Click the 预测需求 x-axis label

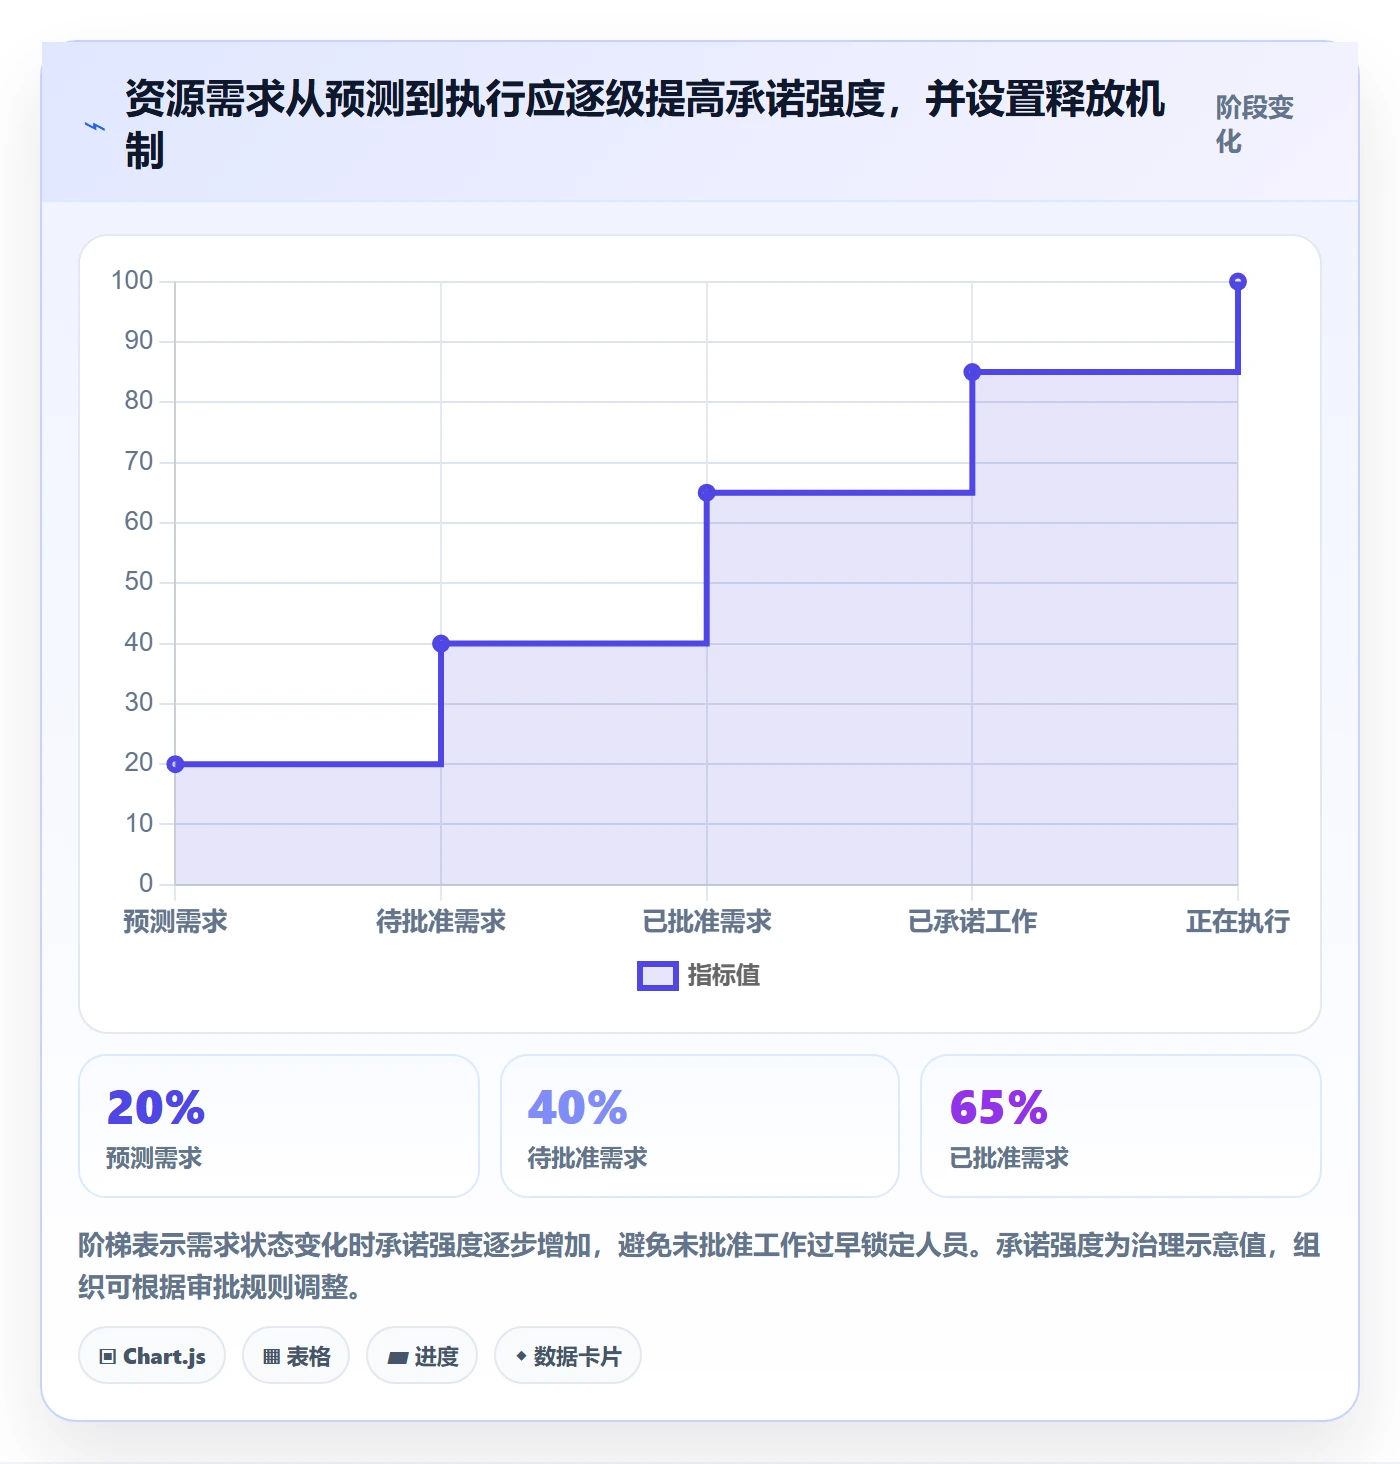pyautogui.click(x=175, y=921)
